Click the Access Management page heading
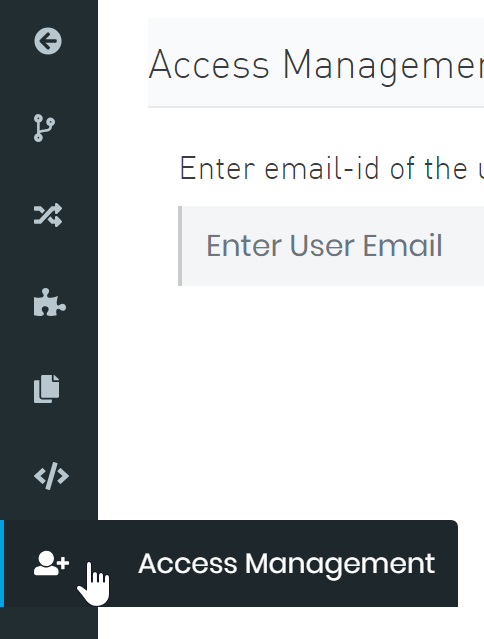484x639 pixels. pos(316,65)
